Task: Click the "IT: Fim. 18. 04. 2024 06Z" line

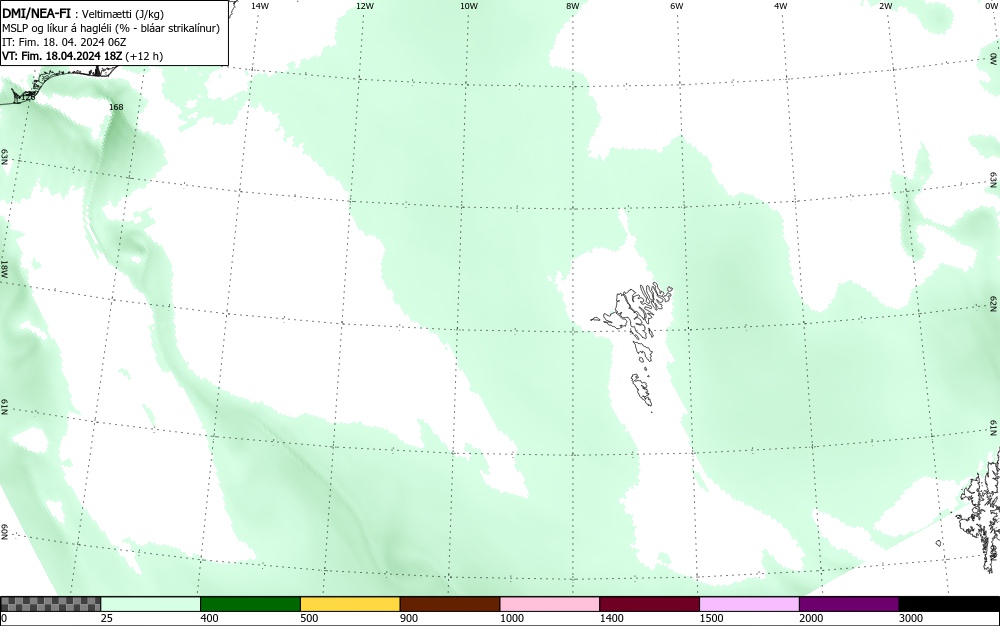Action: [x=64, y=42]
